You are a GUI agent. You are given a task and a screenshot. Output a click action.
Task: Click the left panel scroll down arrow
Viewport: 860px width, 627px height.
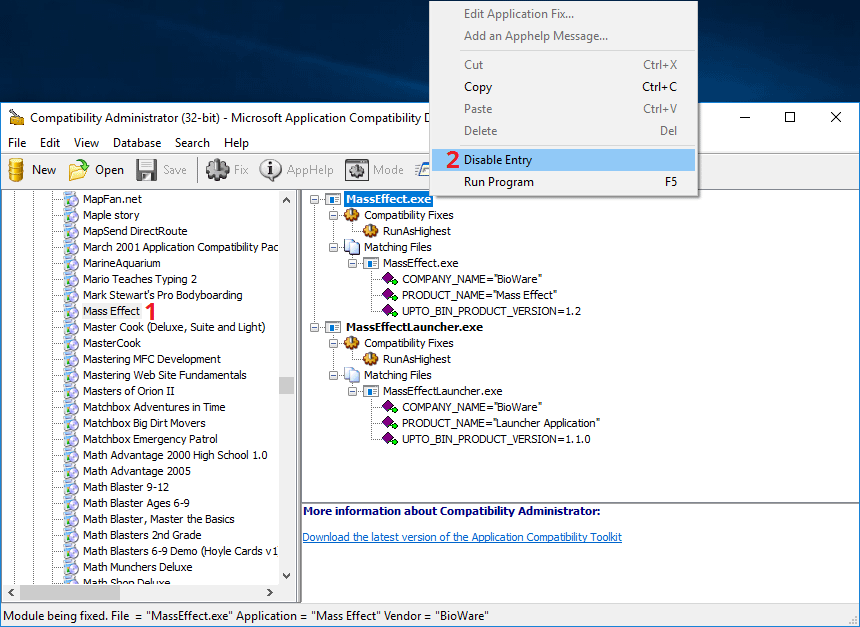point(287,576)
